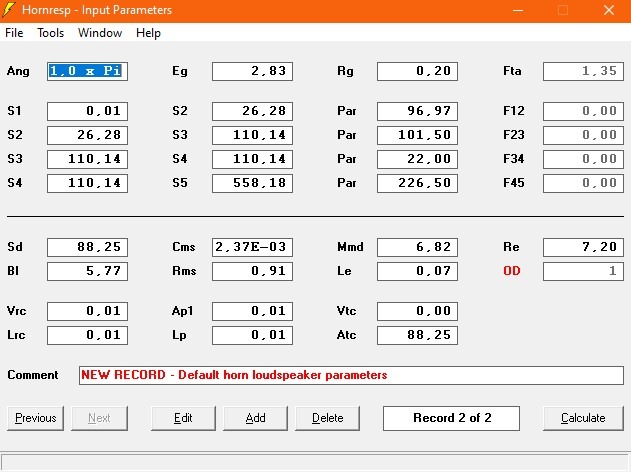The height and width of the screenshot is (472, 631).
Task: Click the Lrc field
Action: [x=87, y=335]
